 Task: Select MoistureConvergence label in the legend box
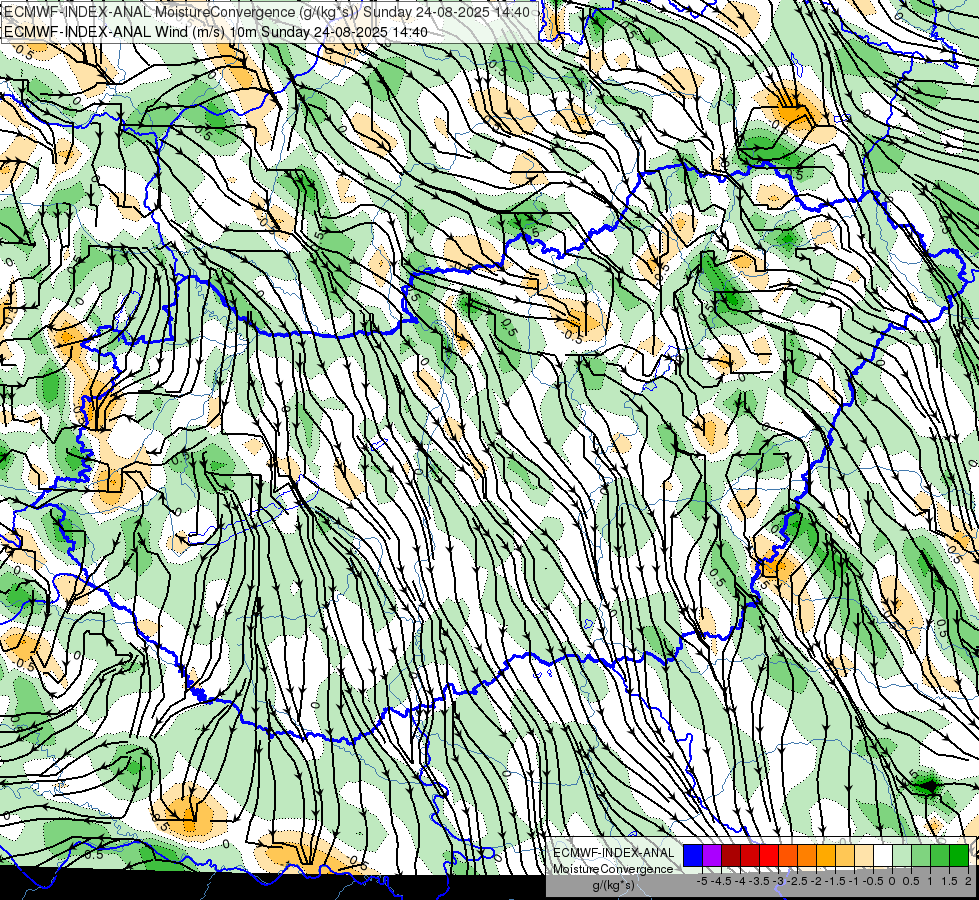(613, 869)
